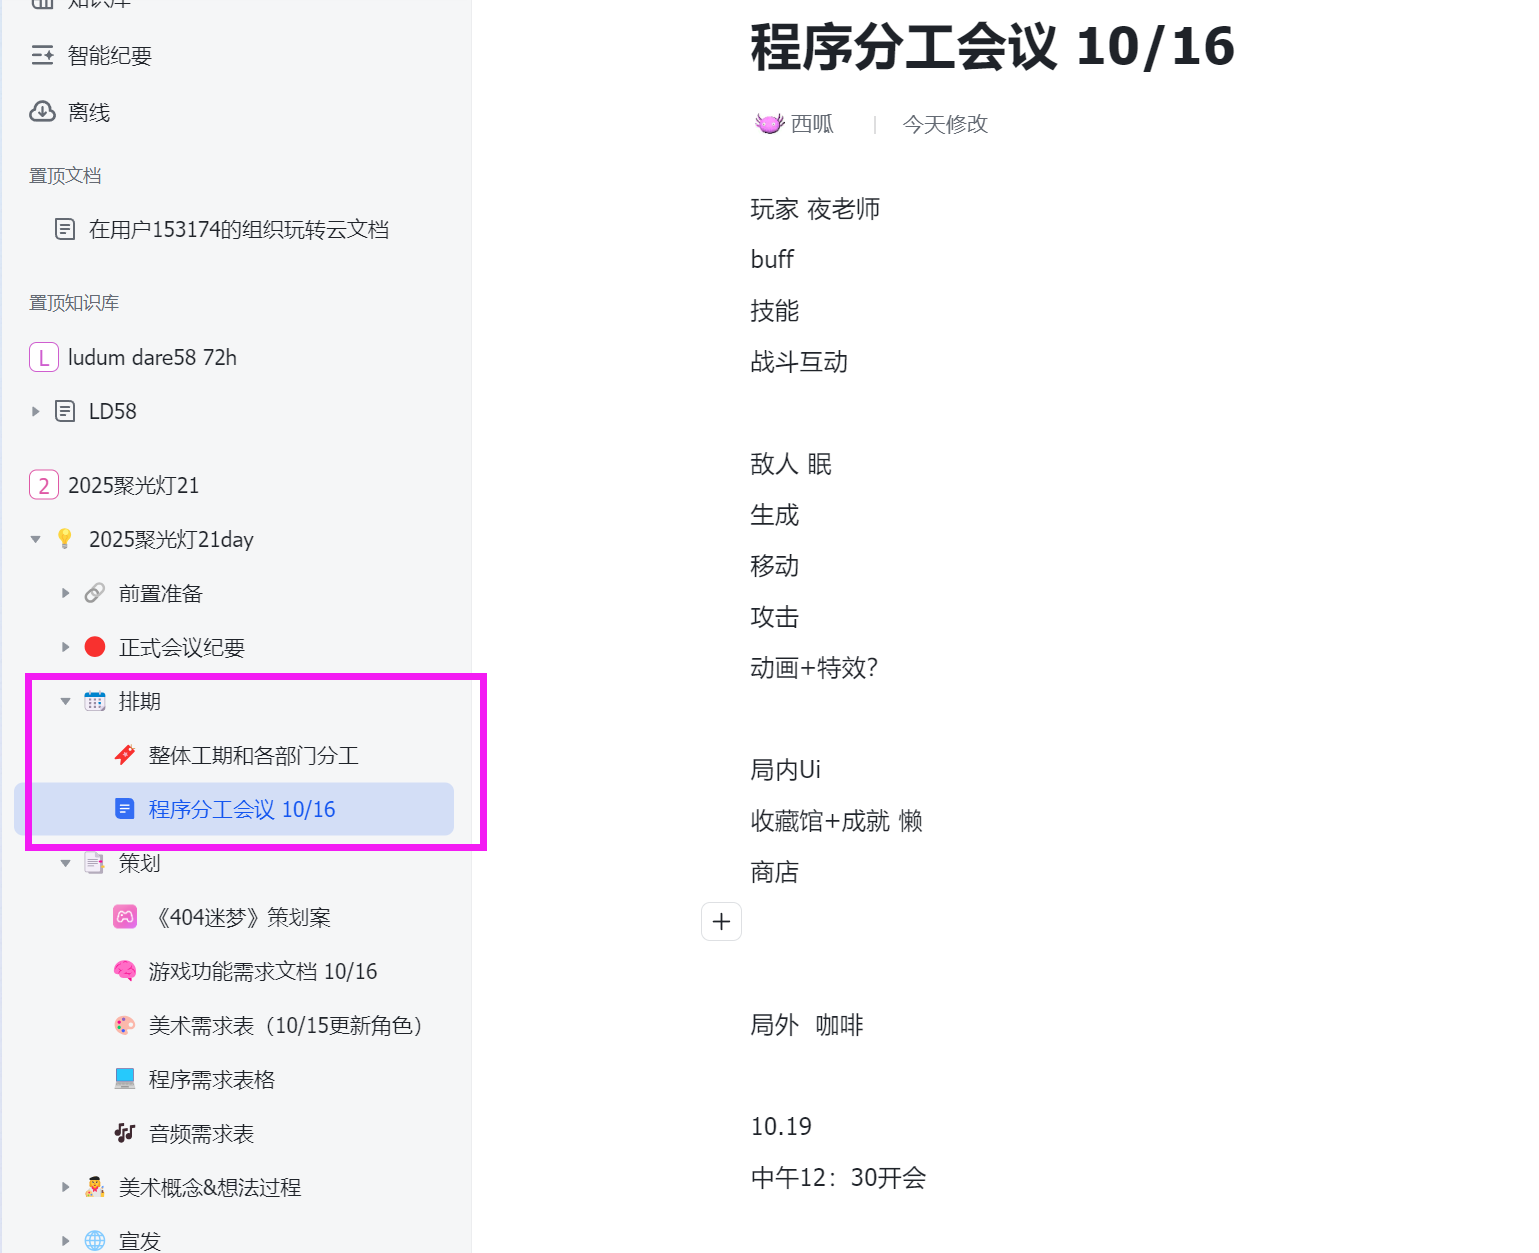Click the LD58 document icon
The height and width of the screenshot is (1253, 1539).
[65, 411]
